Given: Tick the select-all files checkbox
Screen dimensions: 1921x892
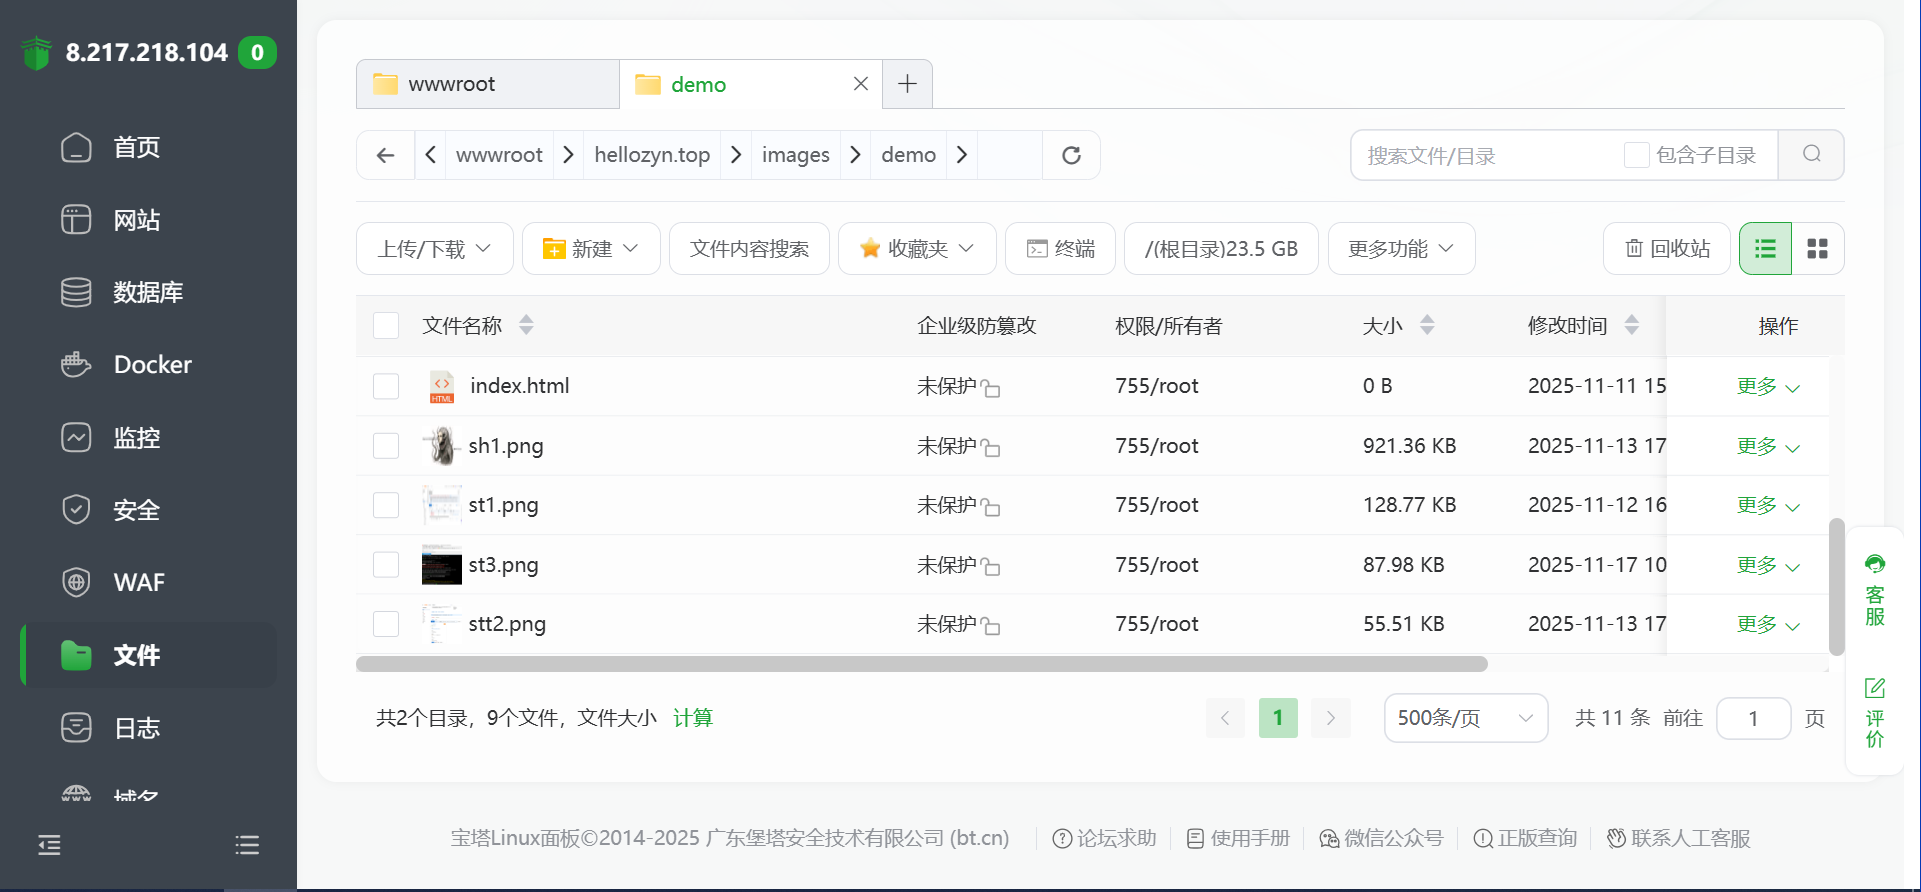Looking at the screenshot, I should (386, 326).
